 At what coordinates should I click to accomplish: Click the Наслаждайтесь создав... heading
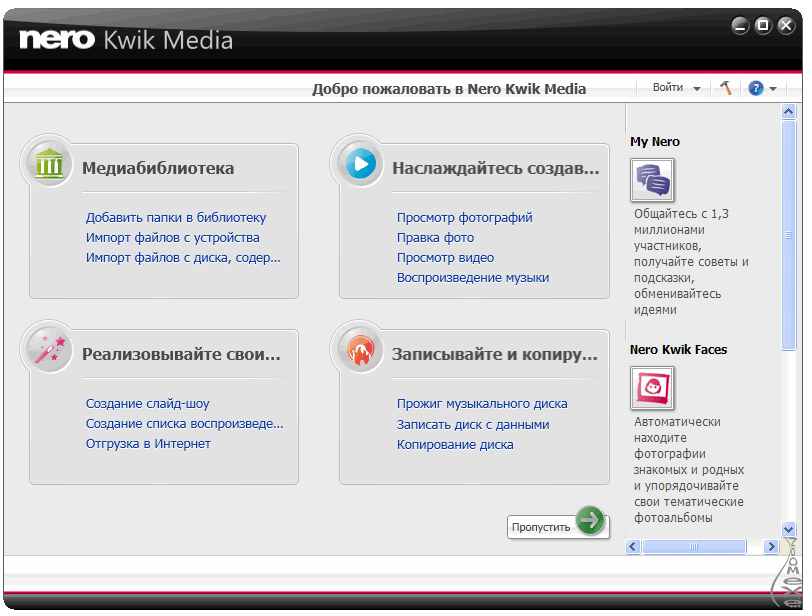[x=496, y=168]
